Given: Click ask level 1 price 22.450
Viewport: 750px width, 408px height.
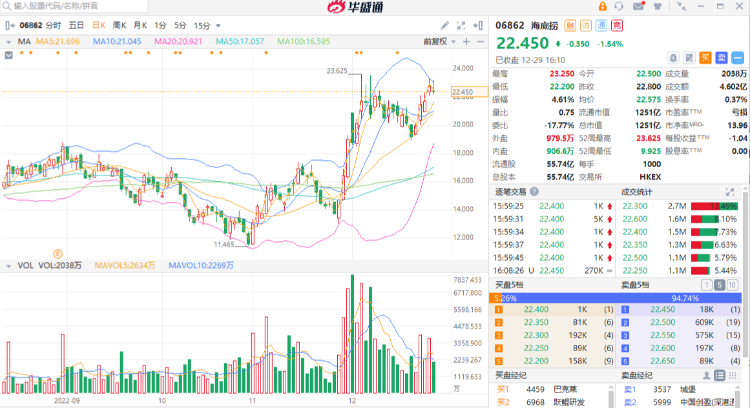Looking at the screenshot, I should pos(662,309).
